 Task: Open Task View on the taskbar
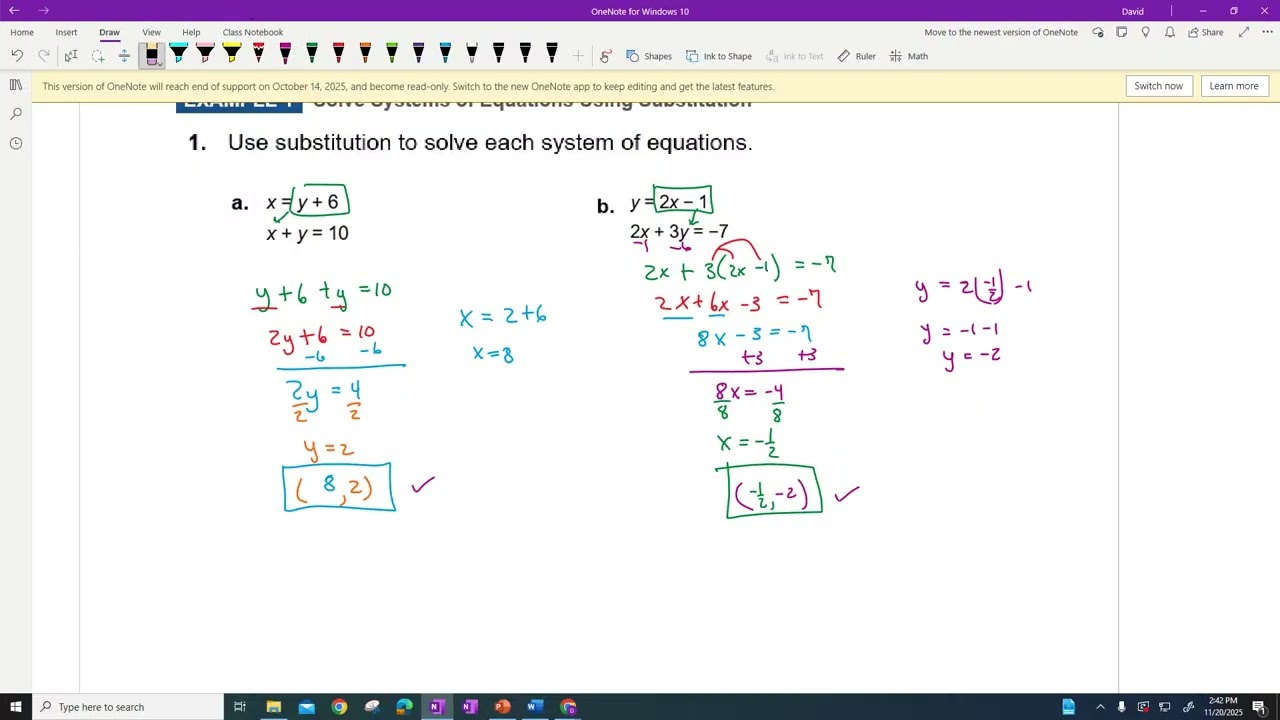(240, 707)
